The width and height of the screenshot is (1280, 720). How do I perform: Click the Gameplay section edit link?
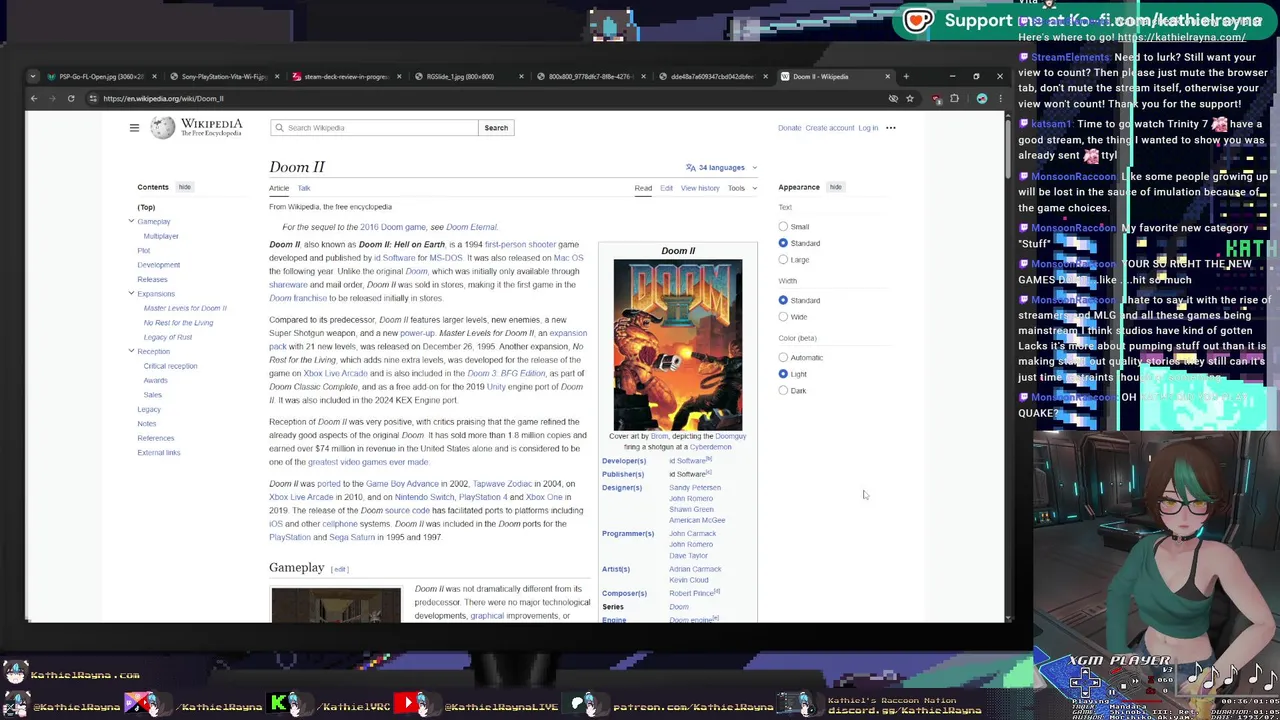(340, 569)
